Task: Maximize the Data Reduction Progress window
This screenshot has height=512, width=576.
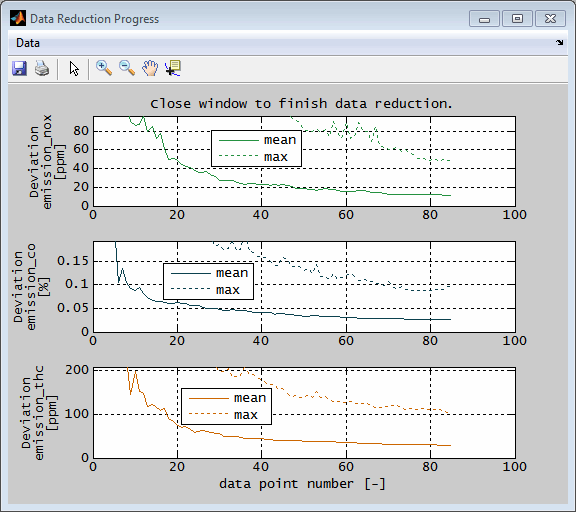Action: 517,18
